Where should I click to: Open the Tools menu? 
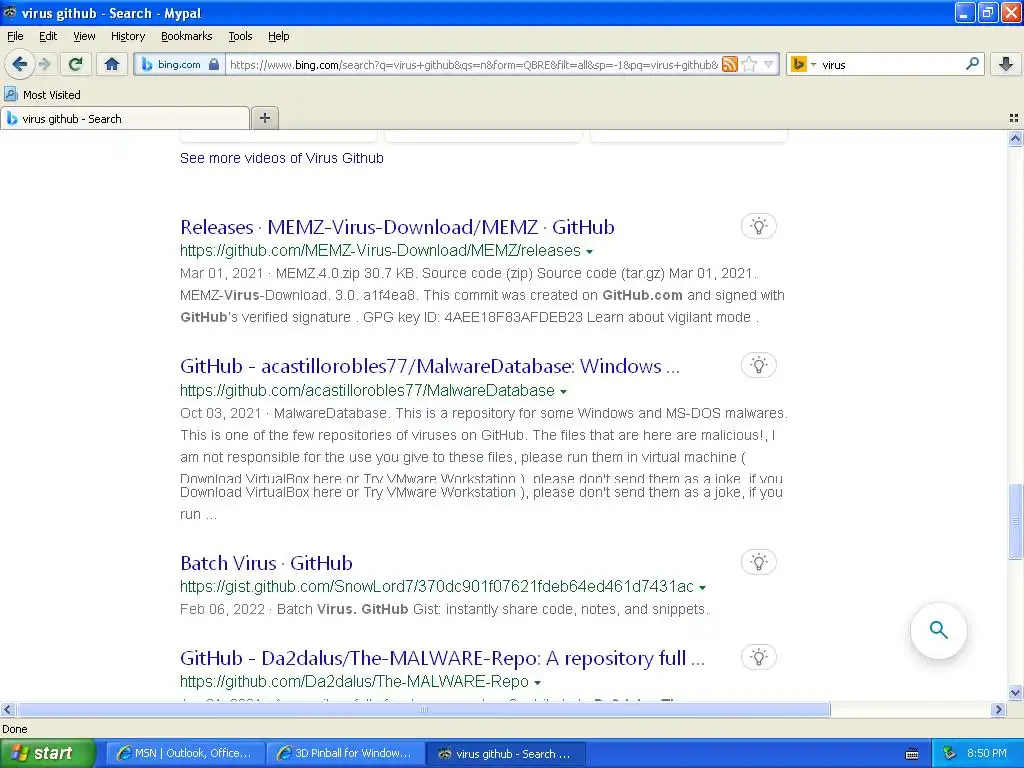pyautogui.click(x=240, y=36)
